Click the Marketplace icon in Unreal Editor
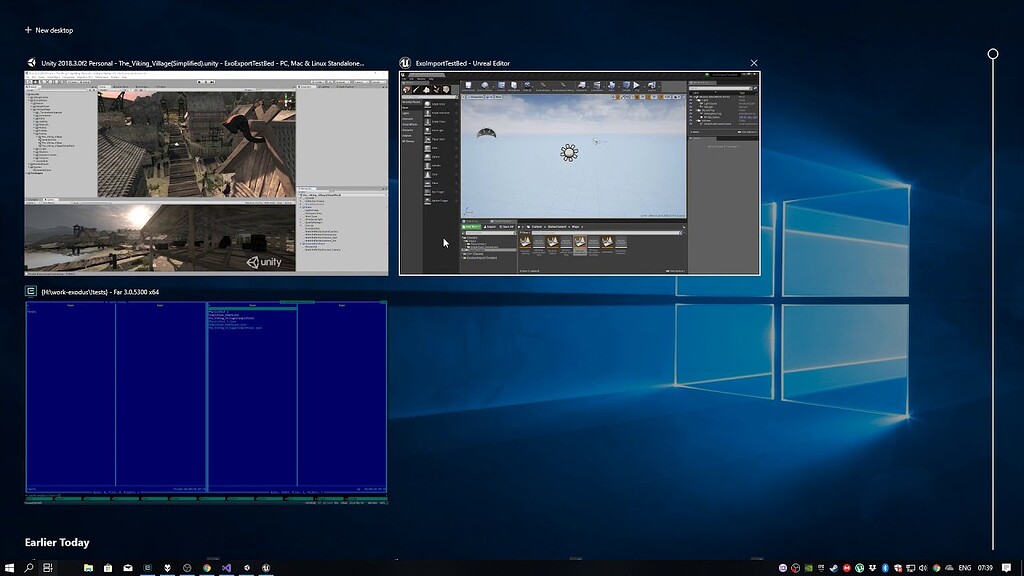Screen dimensions: 1024x576 coord(515,86)
